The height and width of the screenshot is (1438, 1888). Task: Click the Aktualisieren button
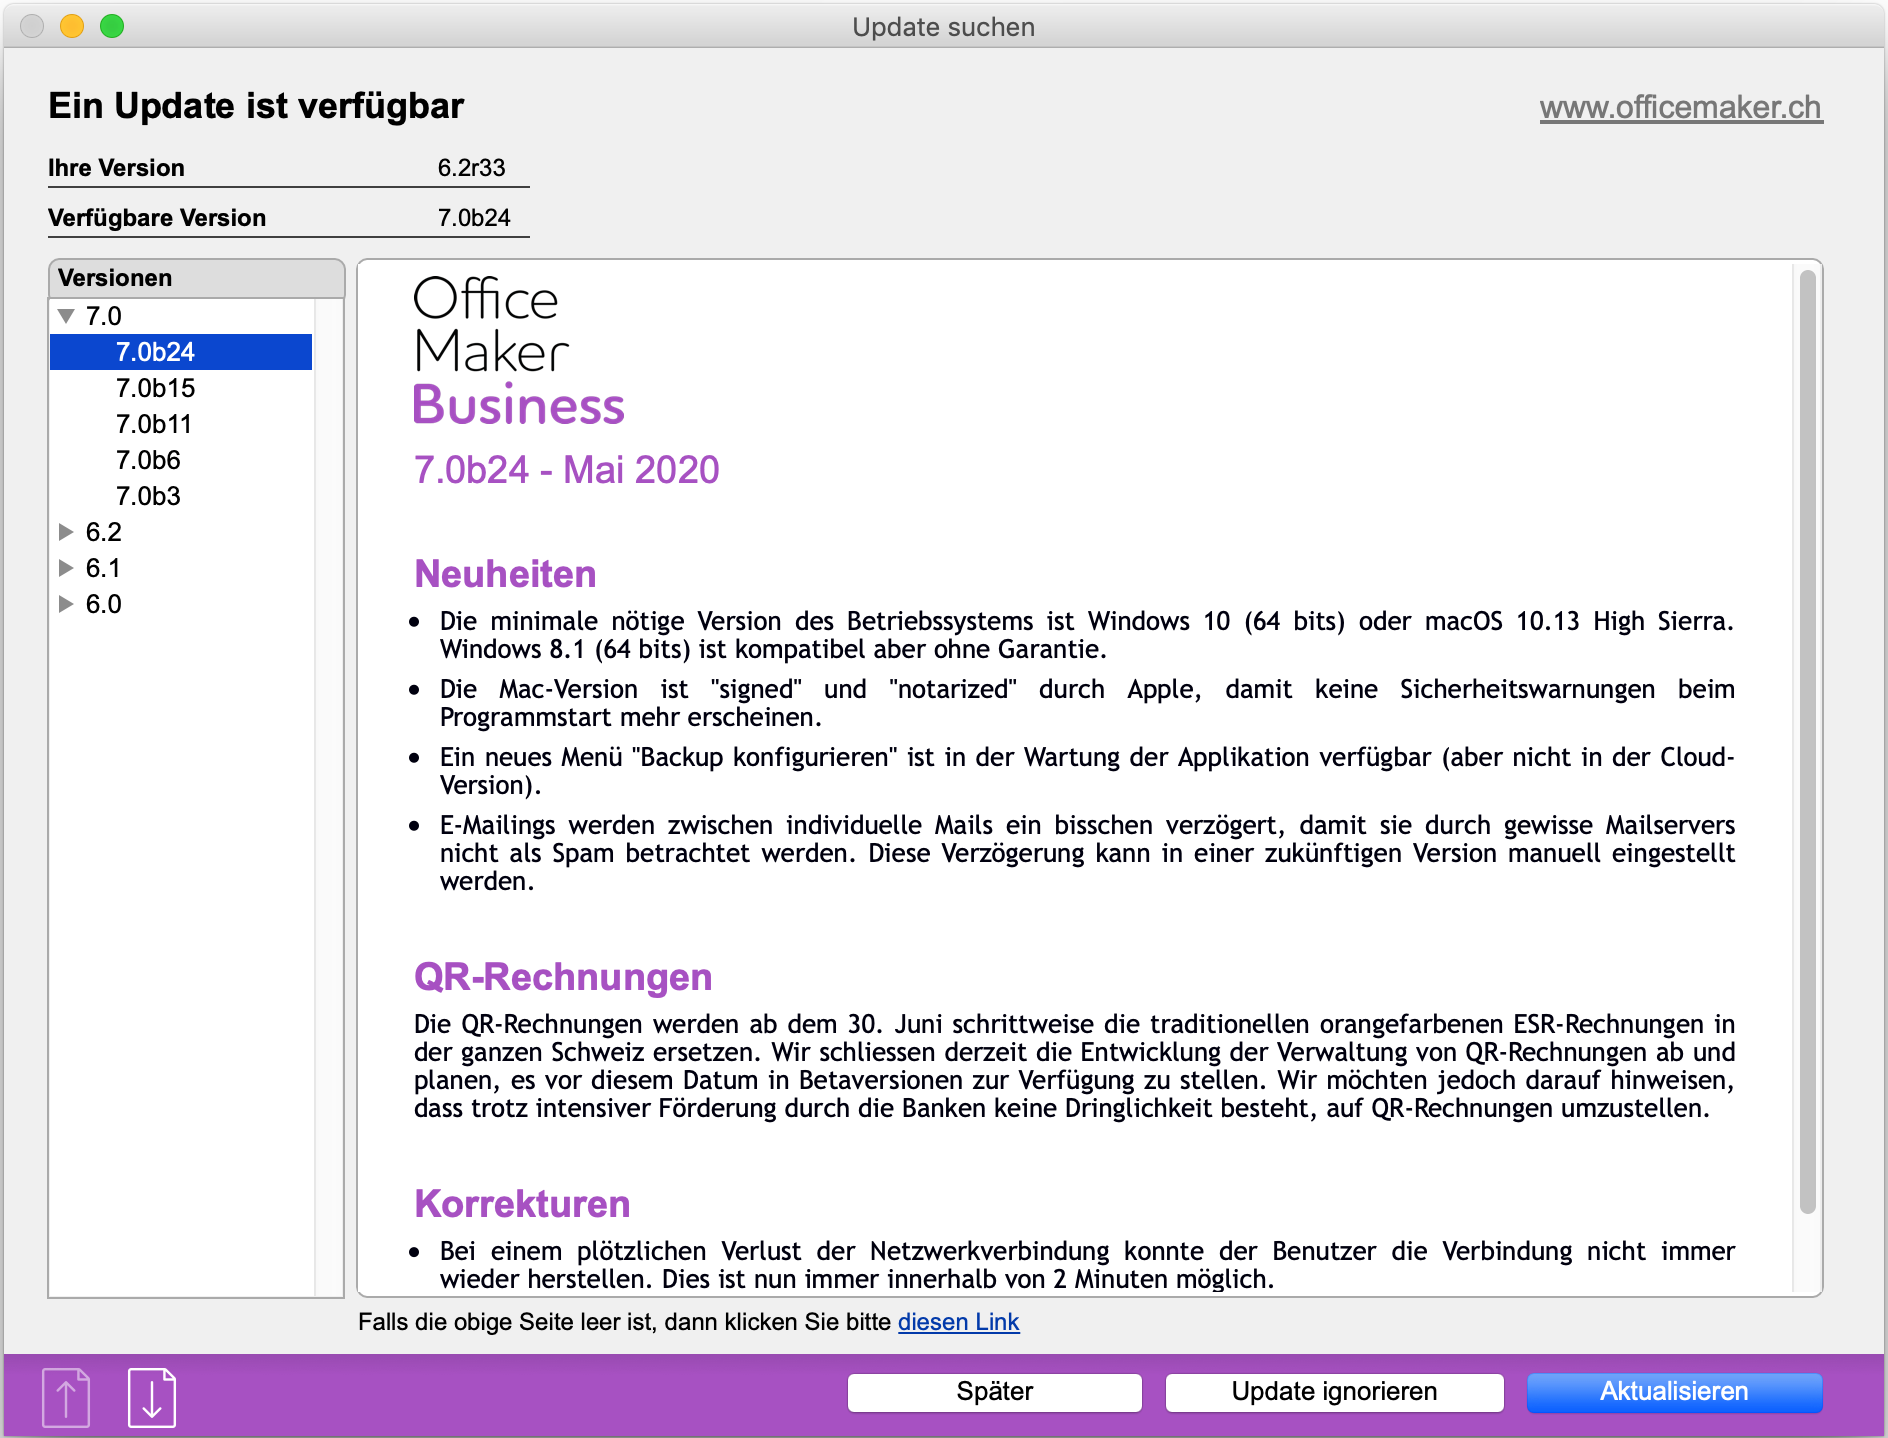click(1675, 1392)
